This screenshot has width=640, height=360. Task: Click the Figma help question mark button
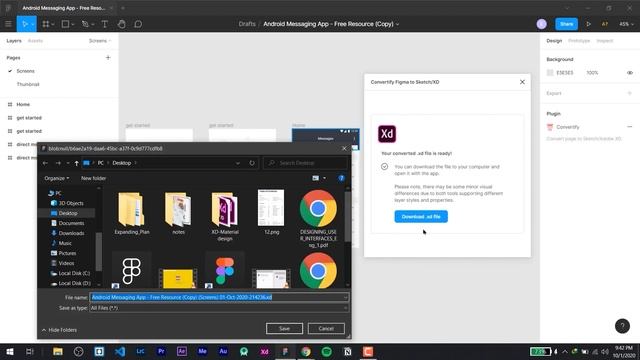[622, 326]
